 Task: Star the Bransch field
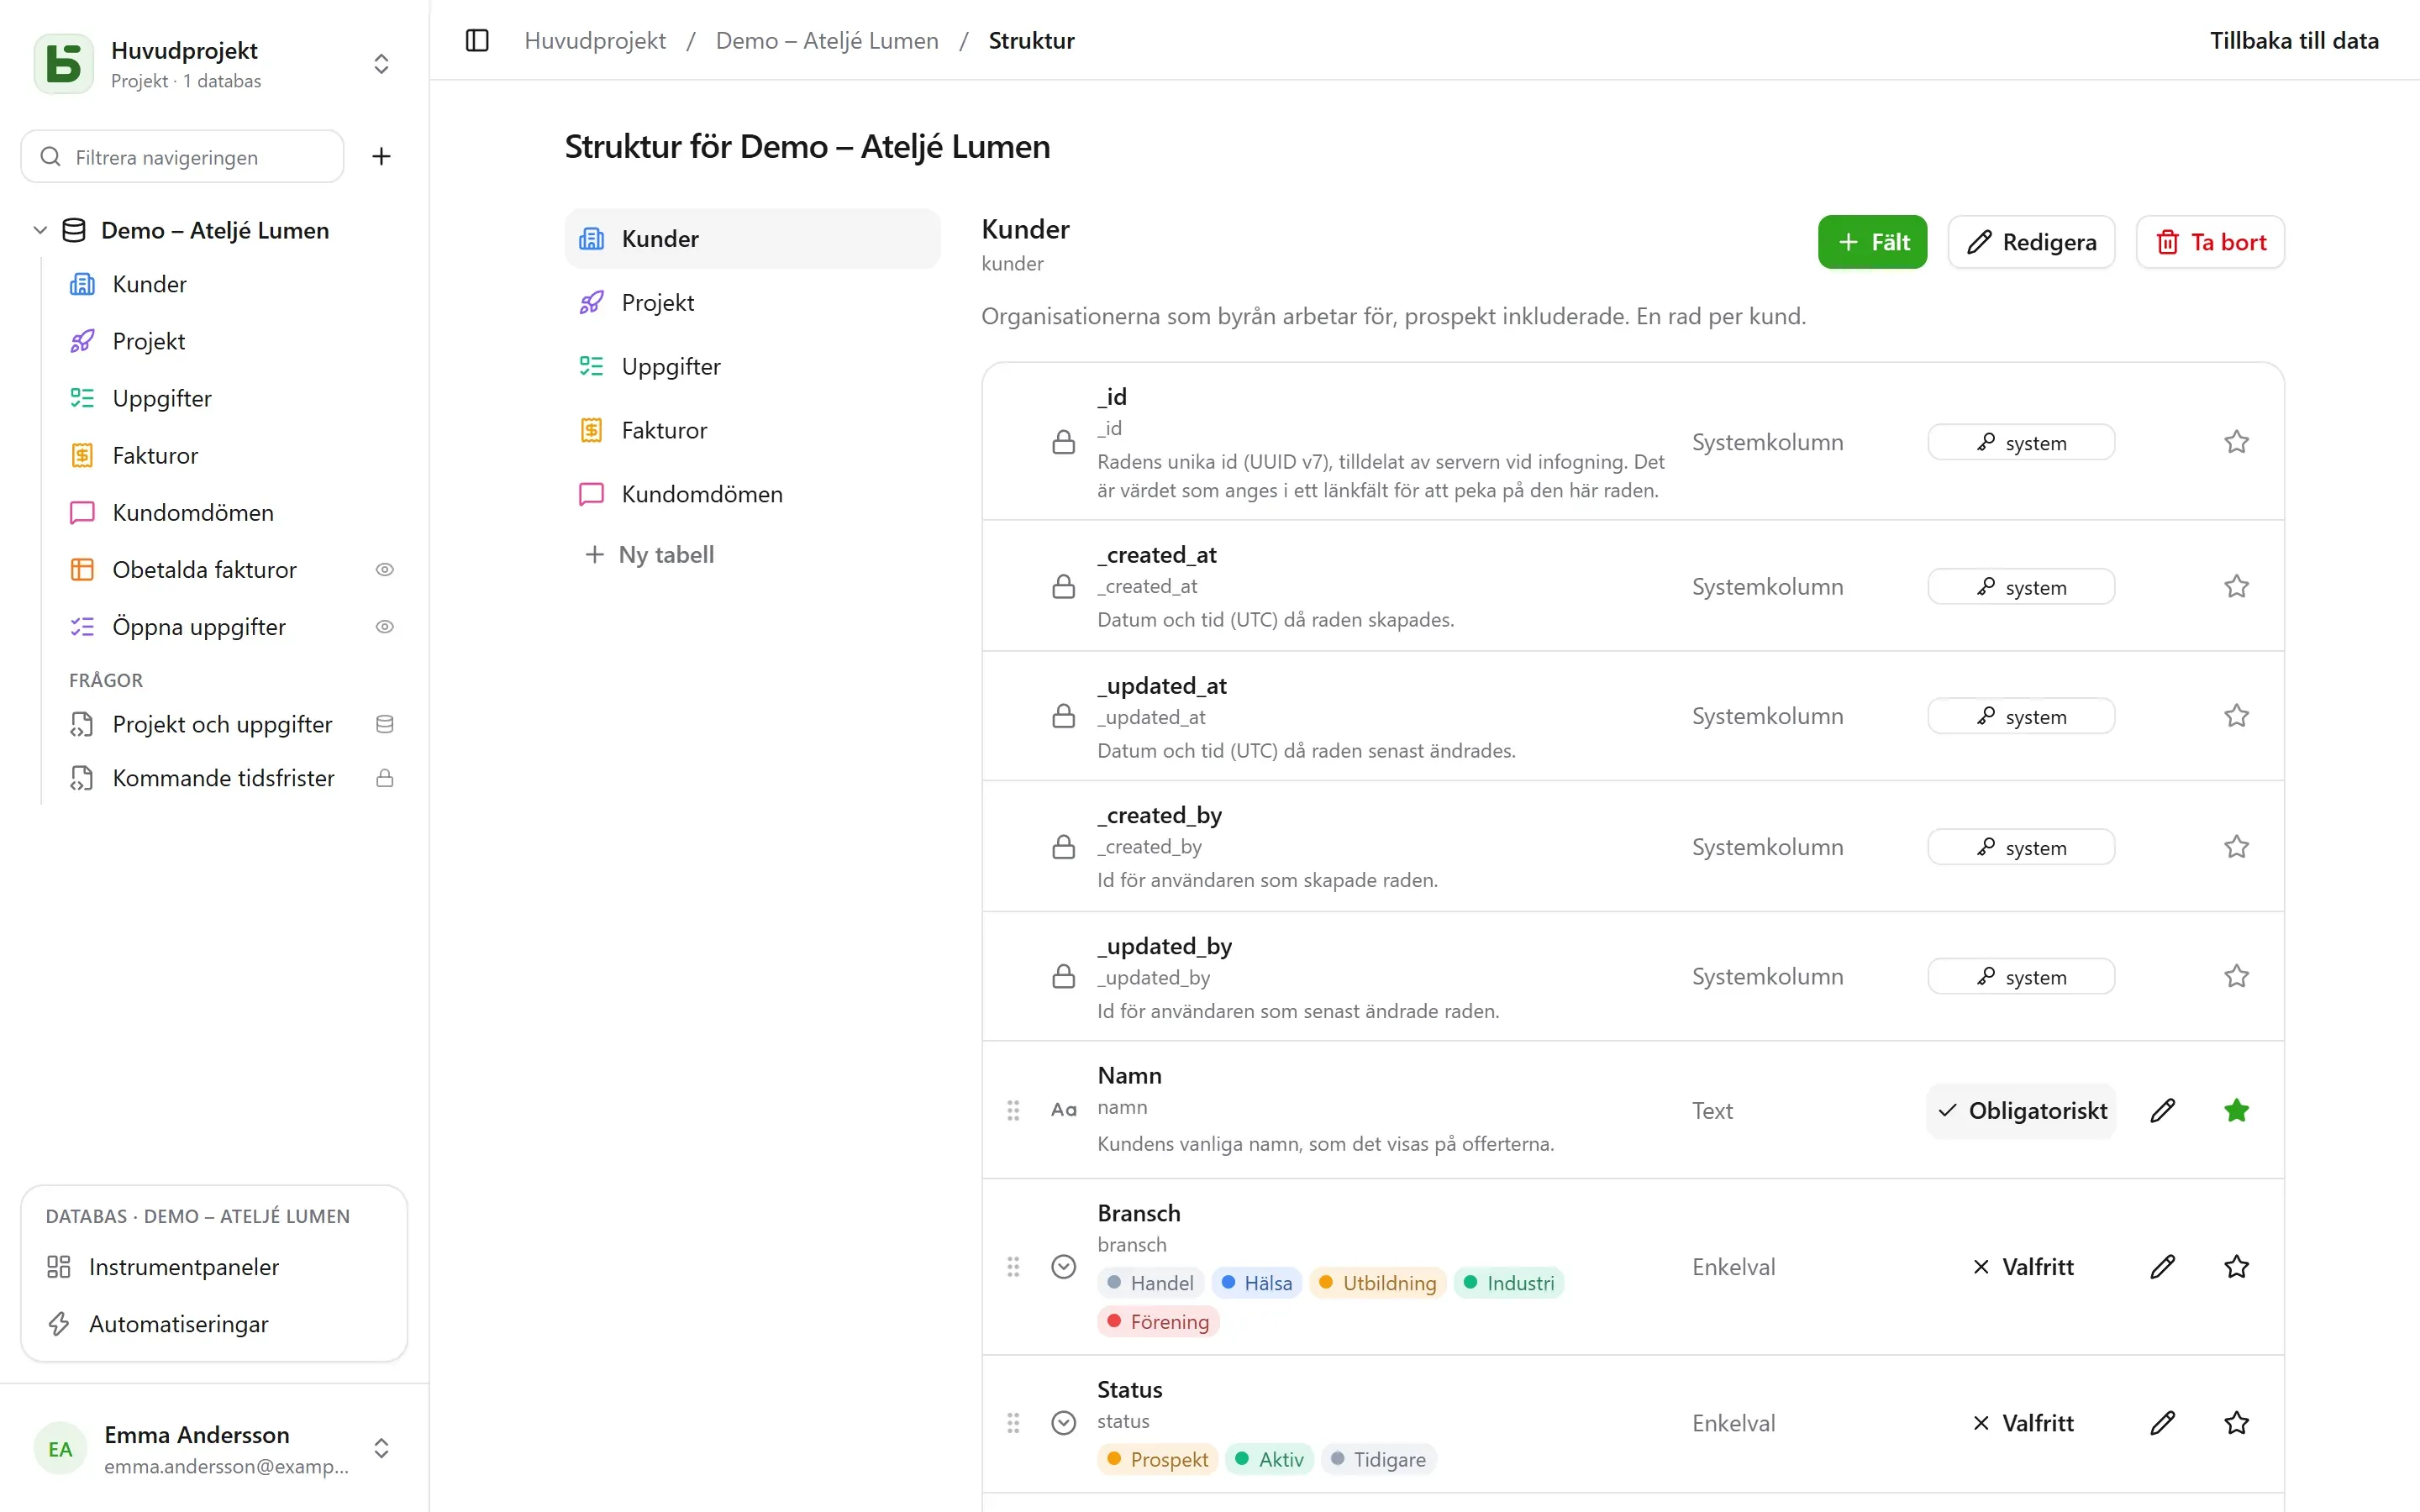(2236, 1267)
